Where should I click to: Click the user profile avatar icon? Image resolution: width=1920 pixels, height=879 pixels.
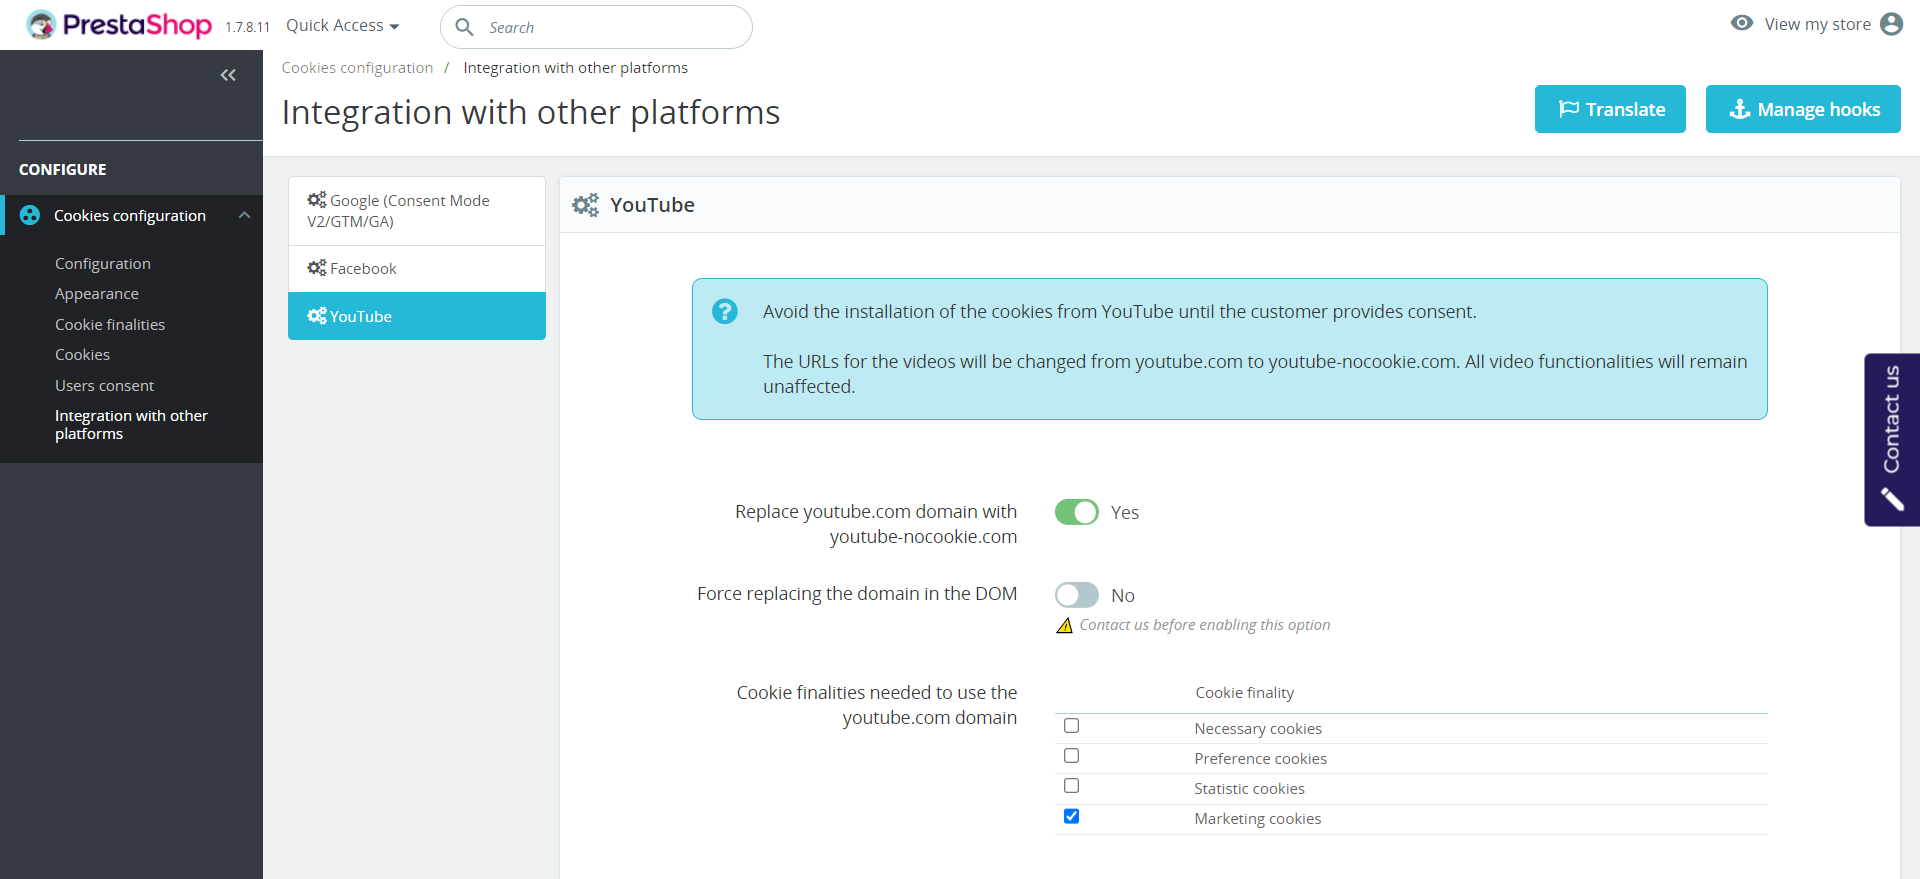tap(1891, 24)
